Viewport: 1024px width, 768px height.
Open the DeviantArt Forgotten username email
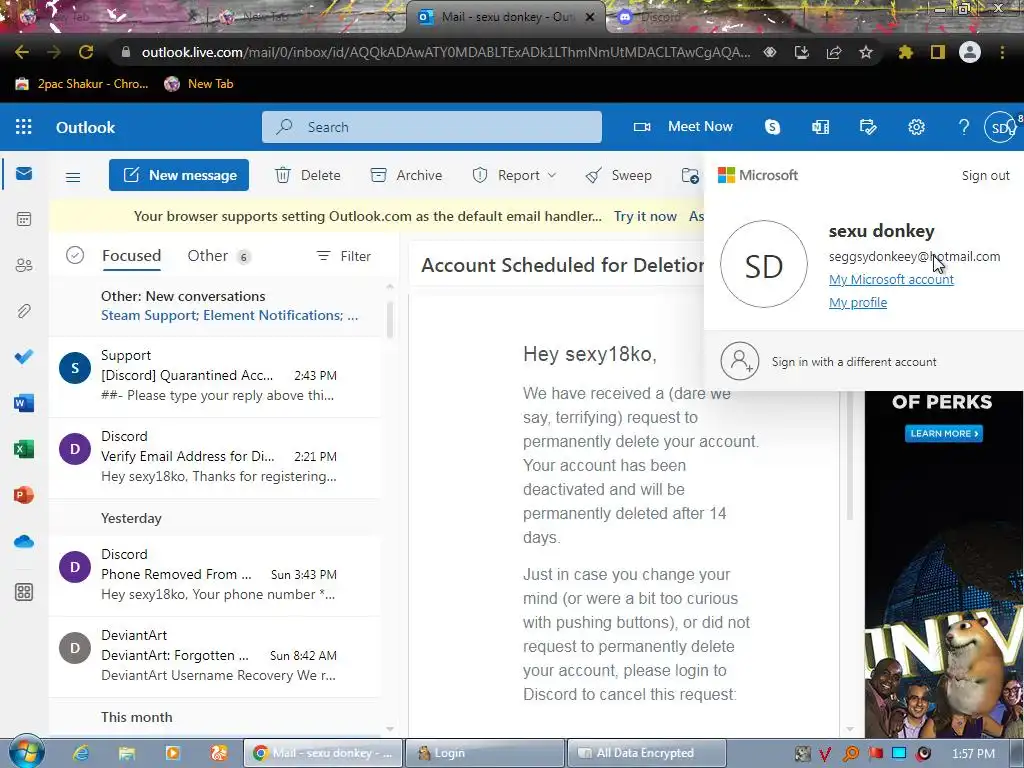coord(216,656)
